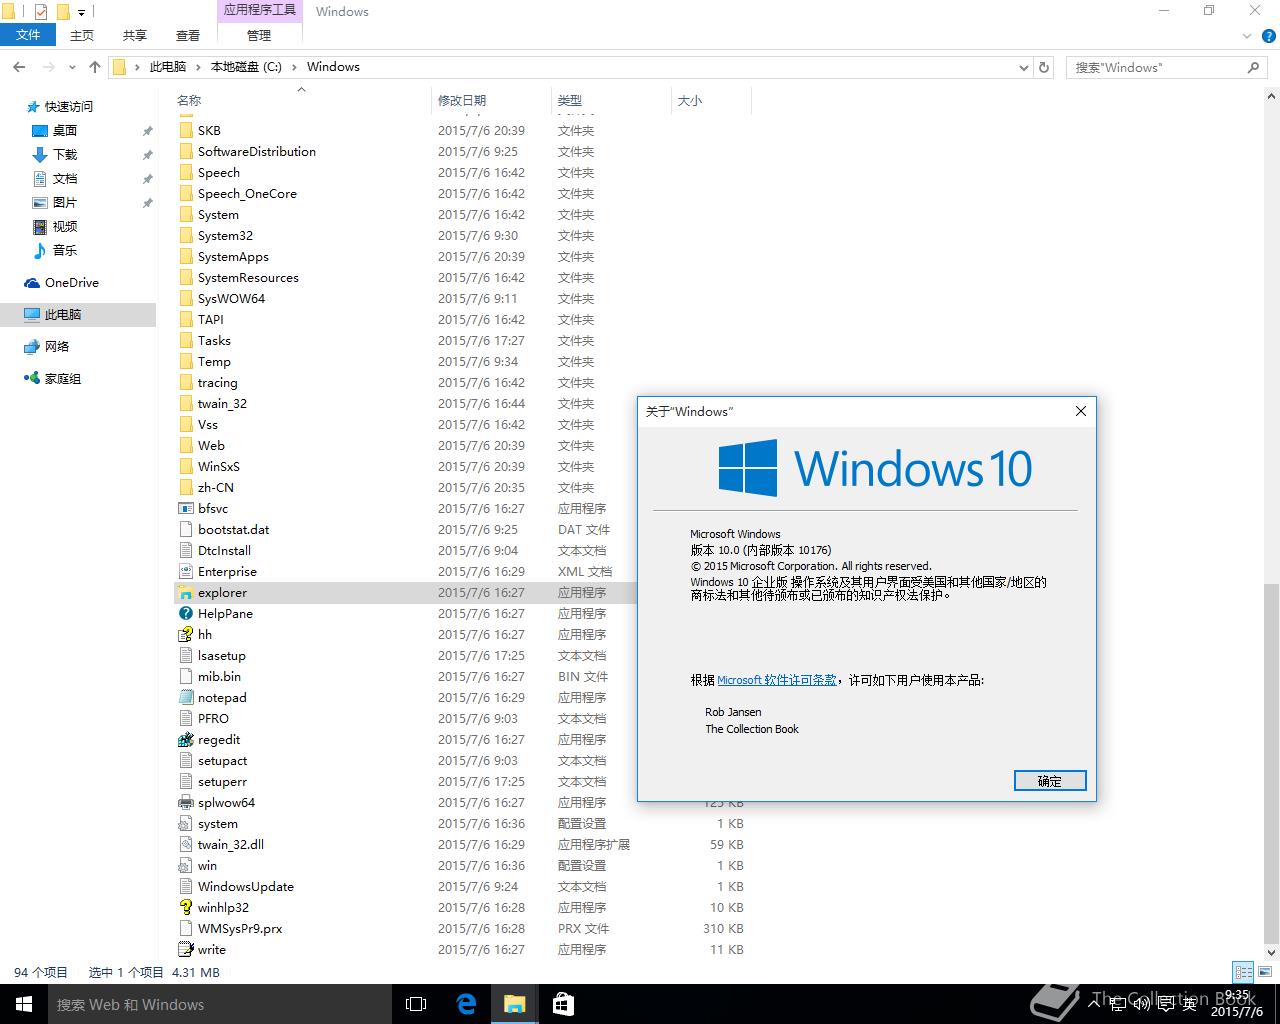Click the file list vertical scrollbar
The image size is (1280, 1024).
coord(1272,763)
